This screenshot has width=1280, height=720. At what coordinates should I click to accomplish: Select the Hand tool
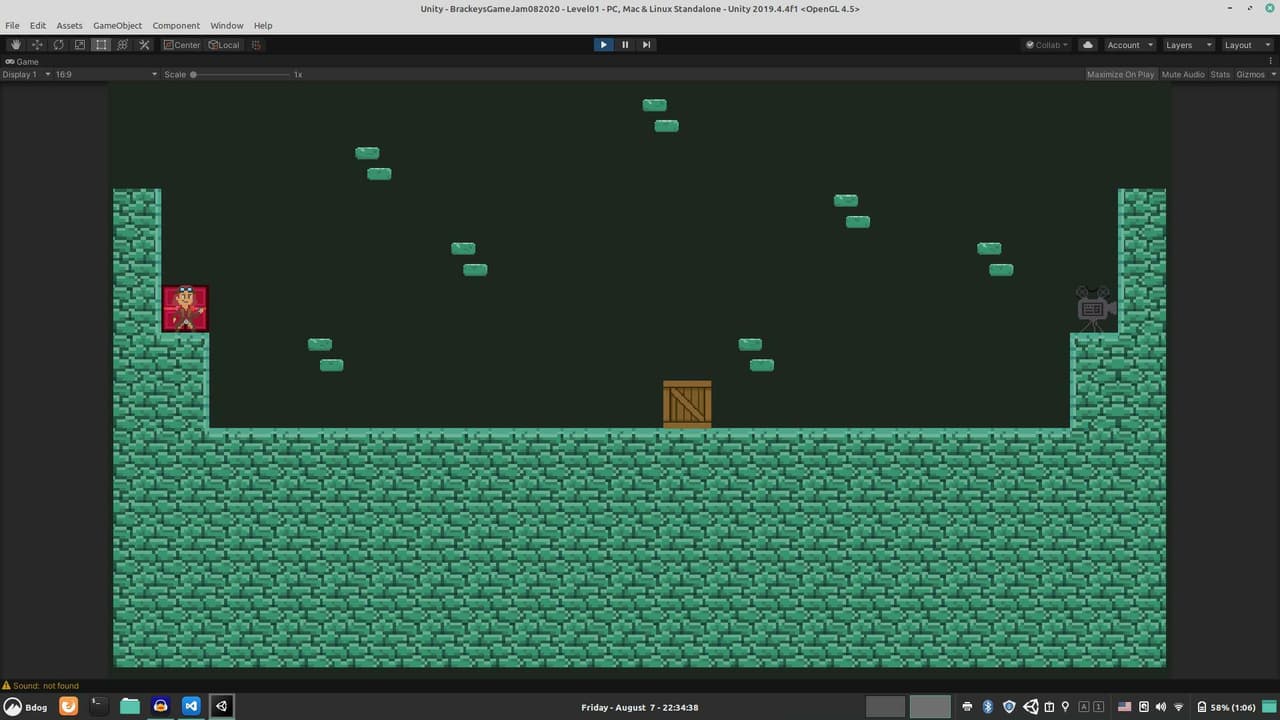[x=16, y=45]
